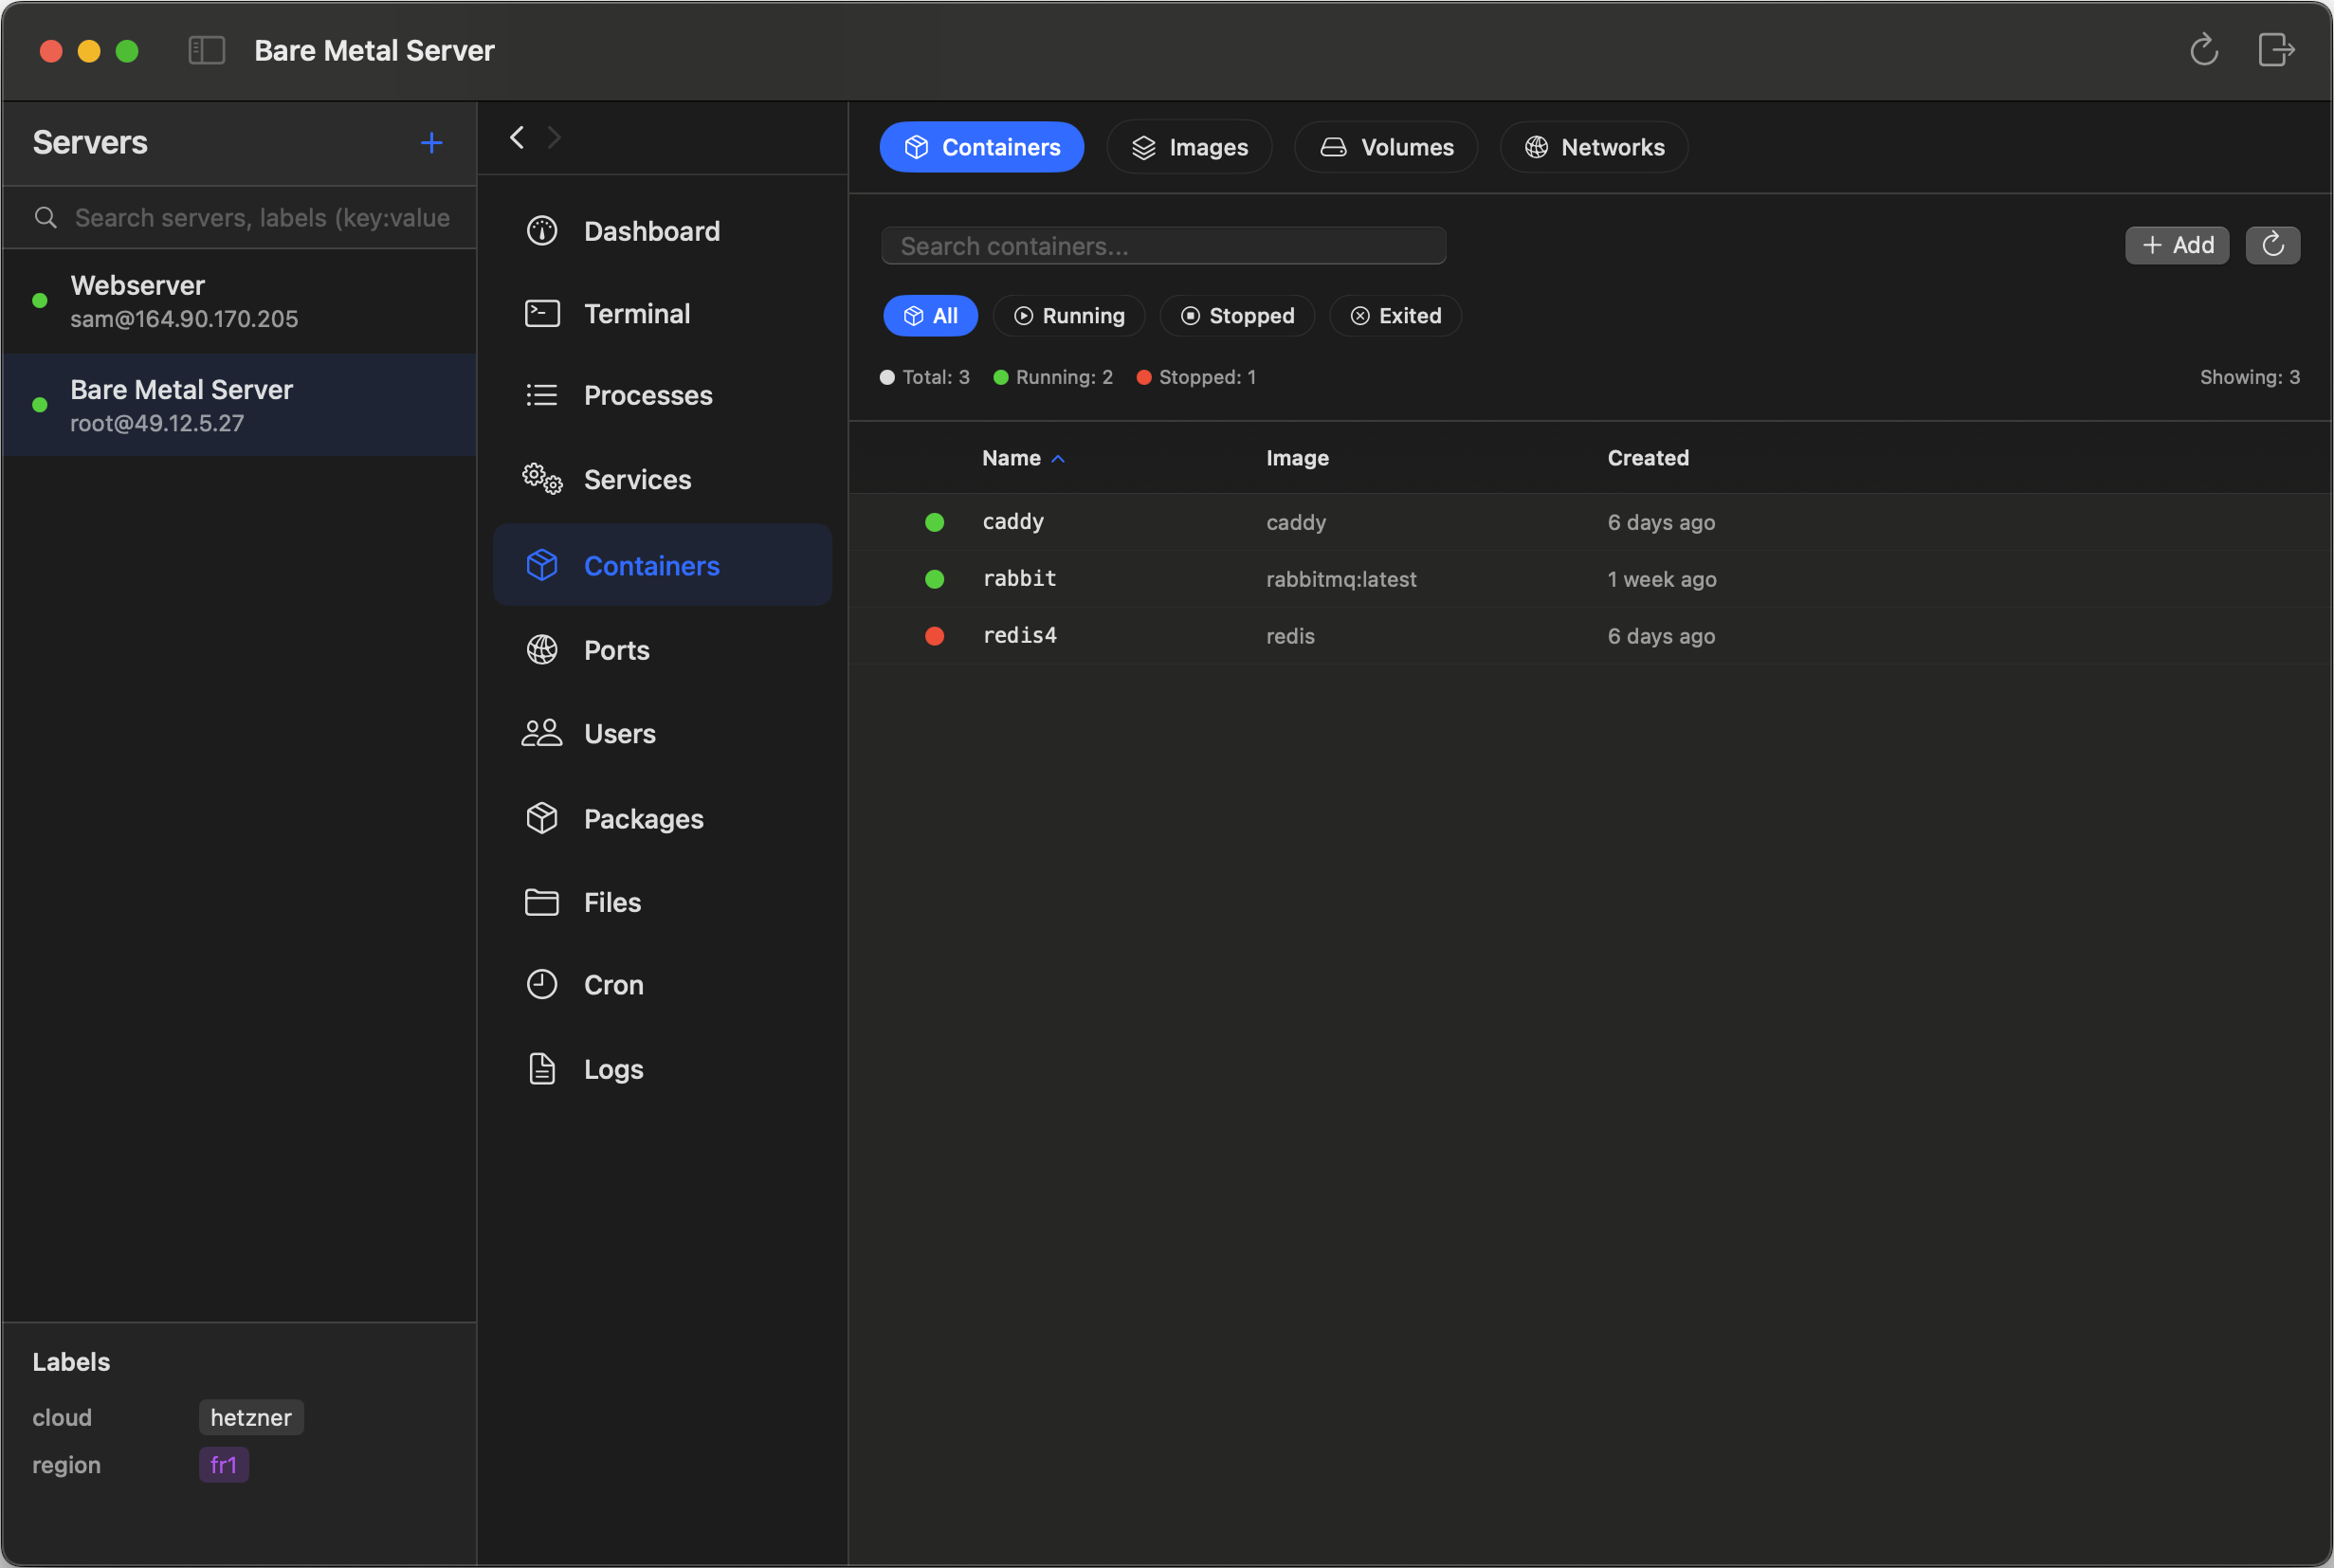Open the redis4 container row
The width and height of the screenshot is (2334, 1568).
point(1590,636)
